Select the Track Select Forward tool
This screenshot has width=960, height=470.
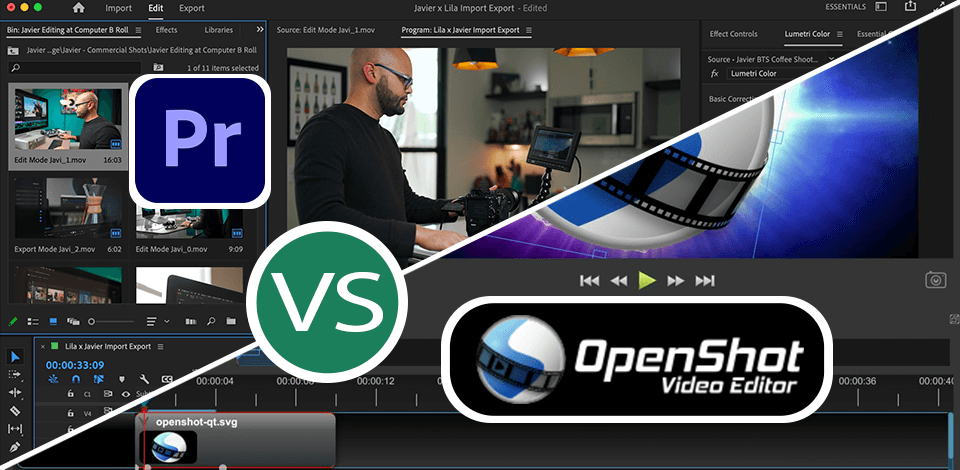(15, 375)
